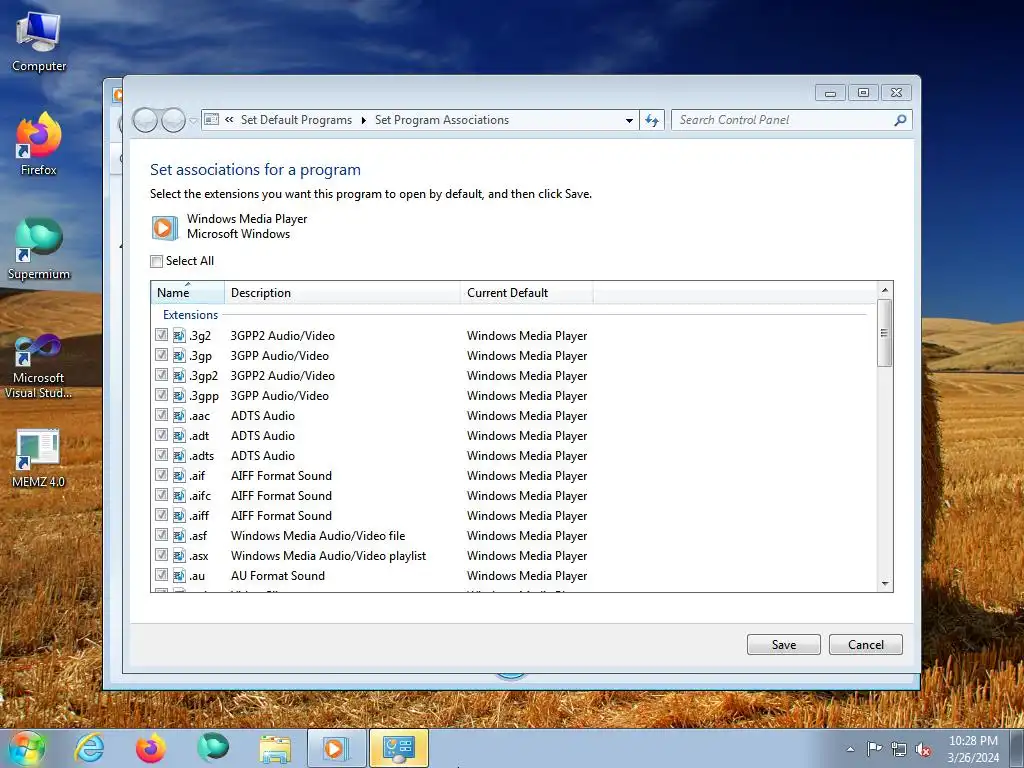Viewport: 1024px width, 768px height.
Task: Click the Forward navigation button
Action: pyautogui.click(x=173, y=120)
